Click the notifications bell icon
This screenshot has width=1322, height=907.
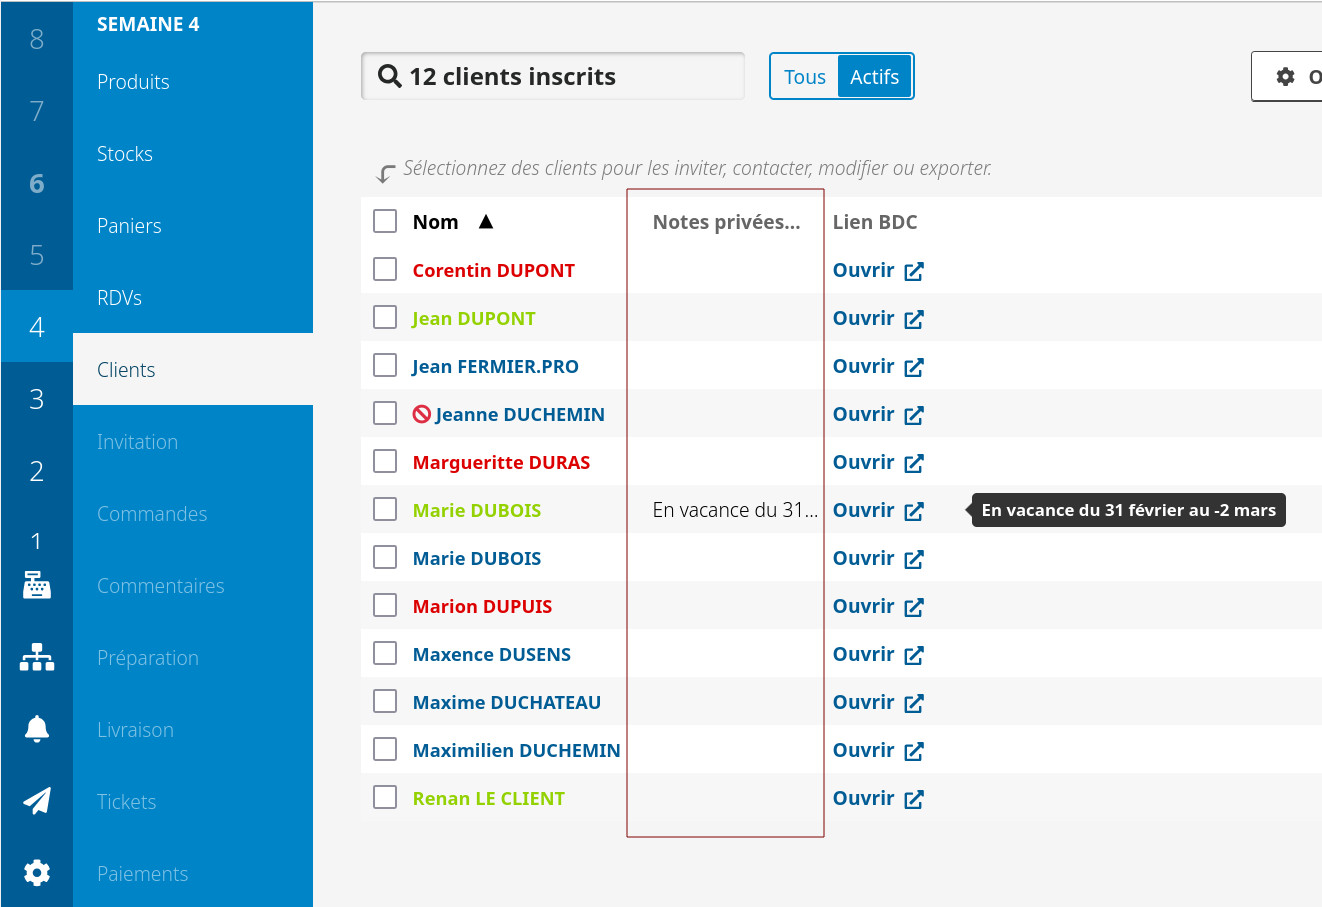[37, 729]
